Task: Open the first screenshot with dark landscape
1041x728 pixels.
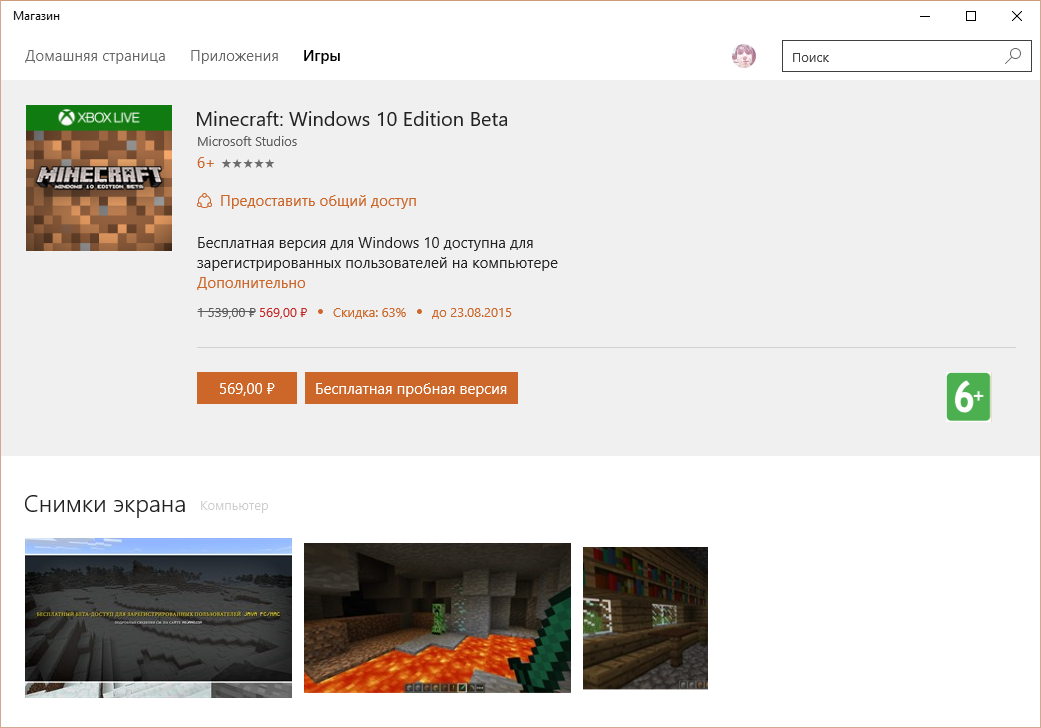Action: (158, 618)
